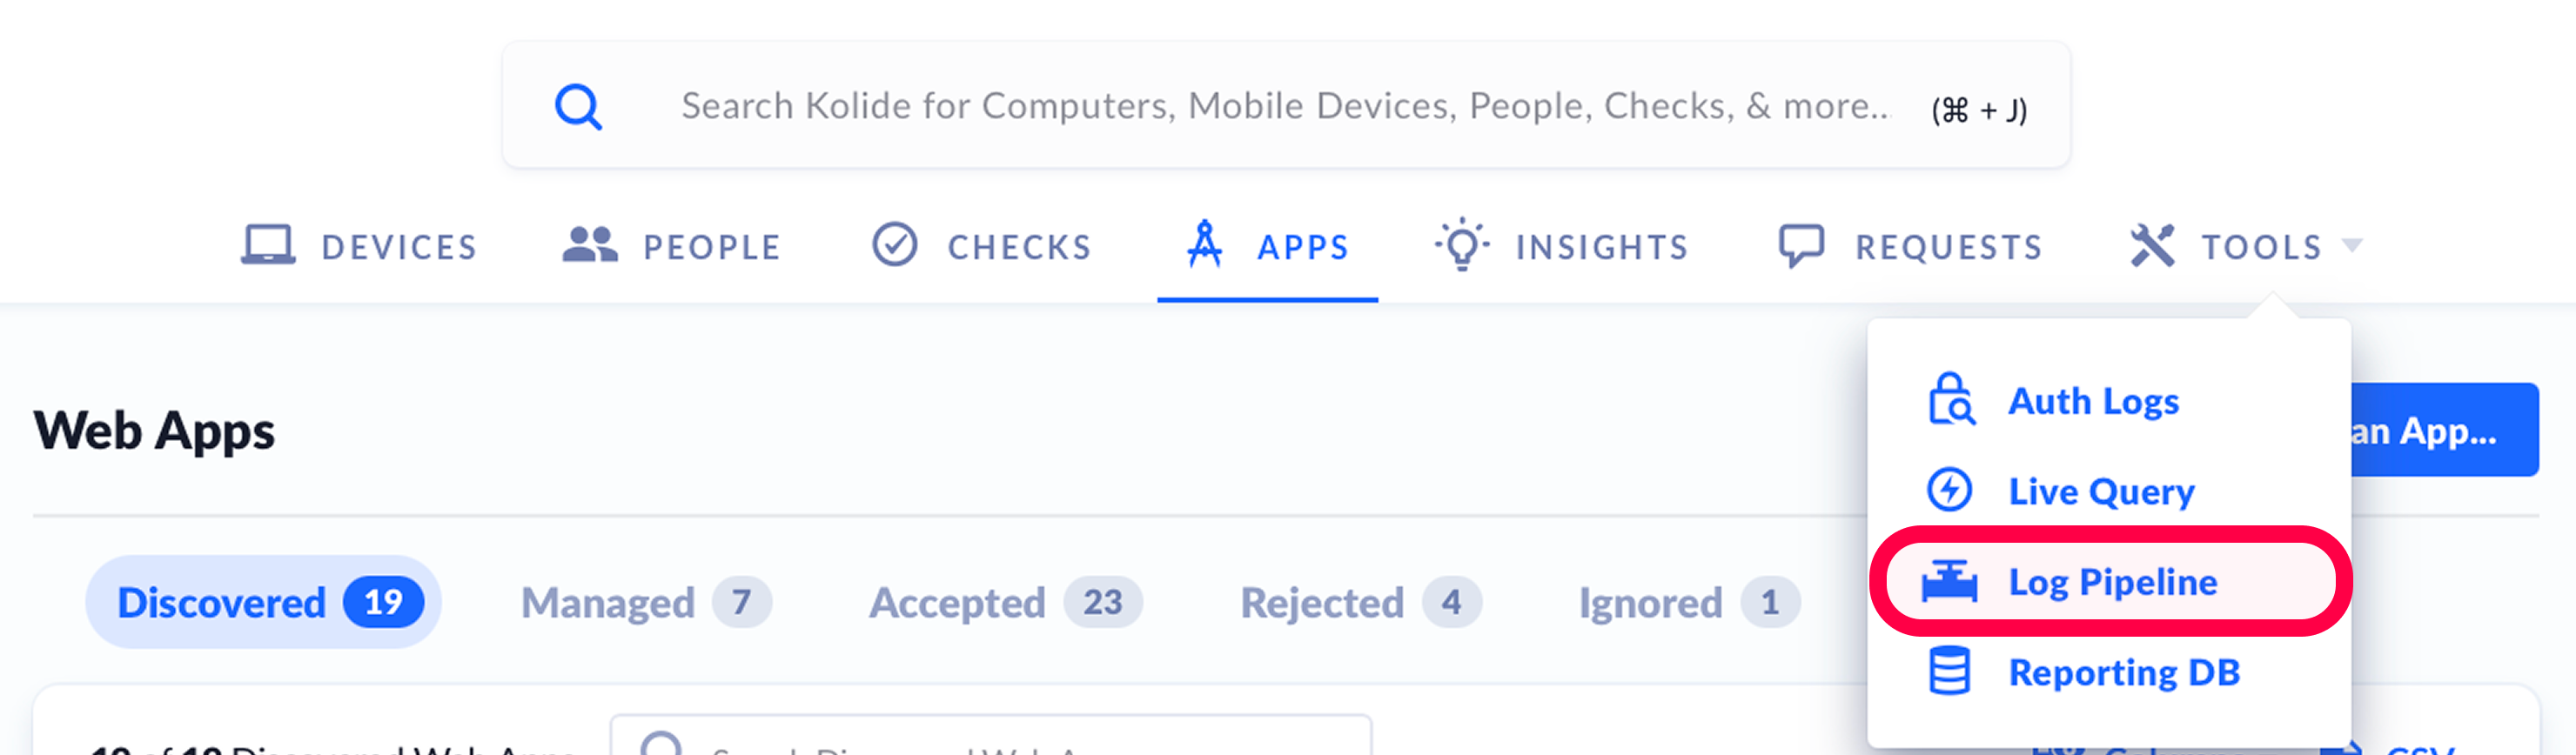Click the Auth Logs lock icon
Screen dimensions: 2576x755
tap(1950, 400)
